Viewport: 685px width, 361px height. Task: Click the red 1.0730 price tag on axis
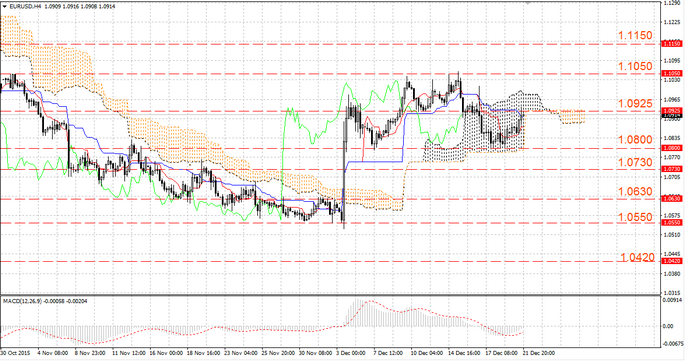click(x=672, y=169)
